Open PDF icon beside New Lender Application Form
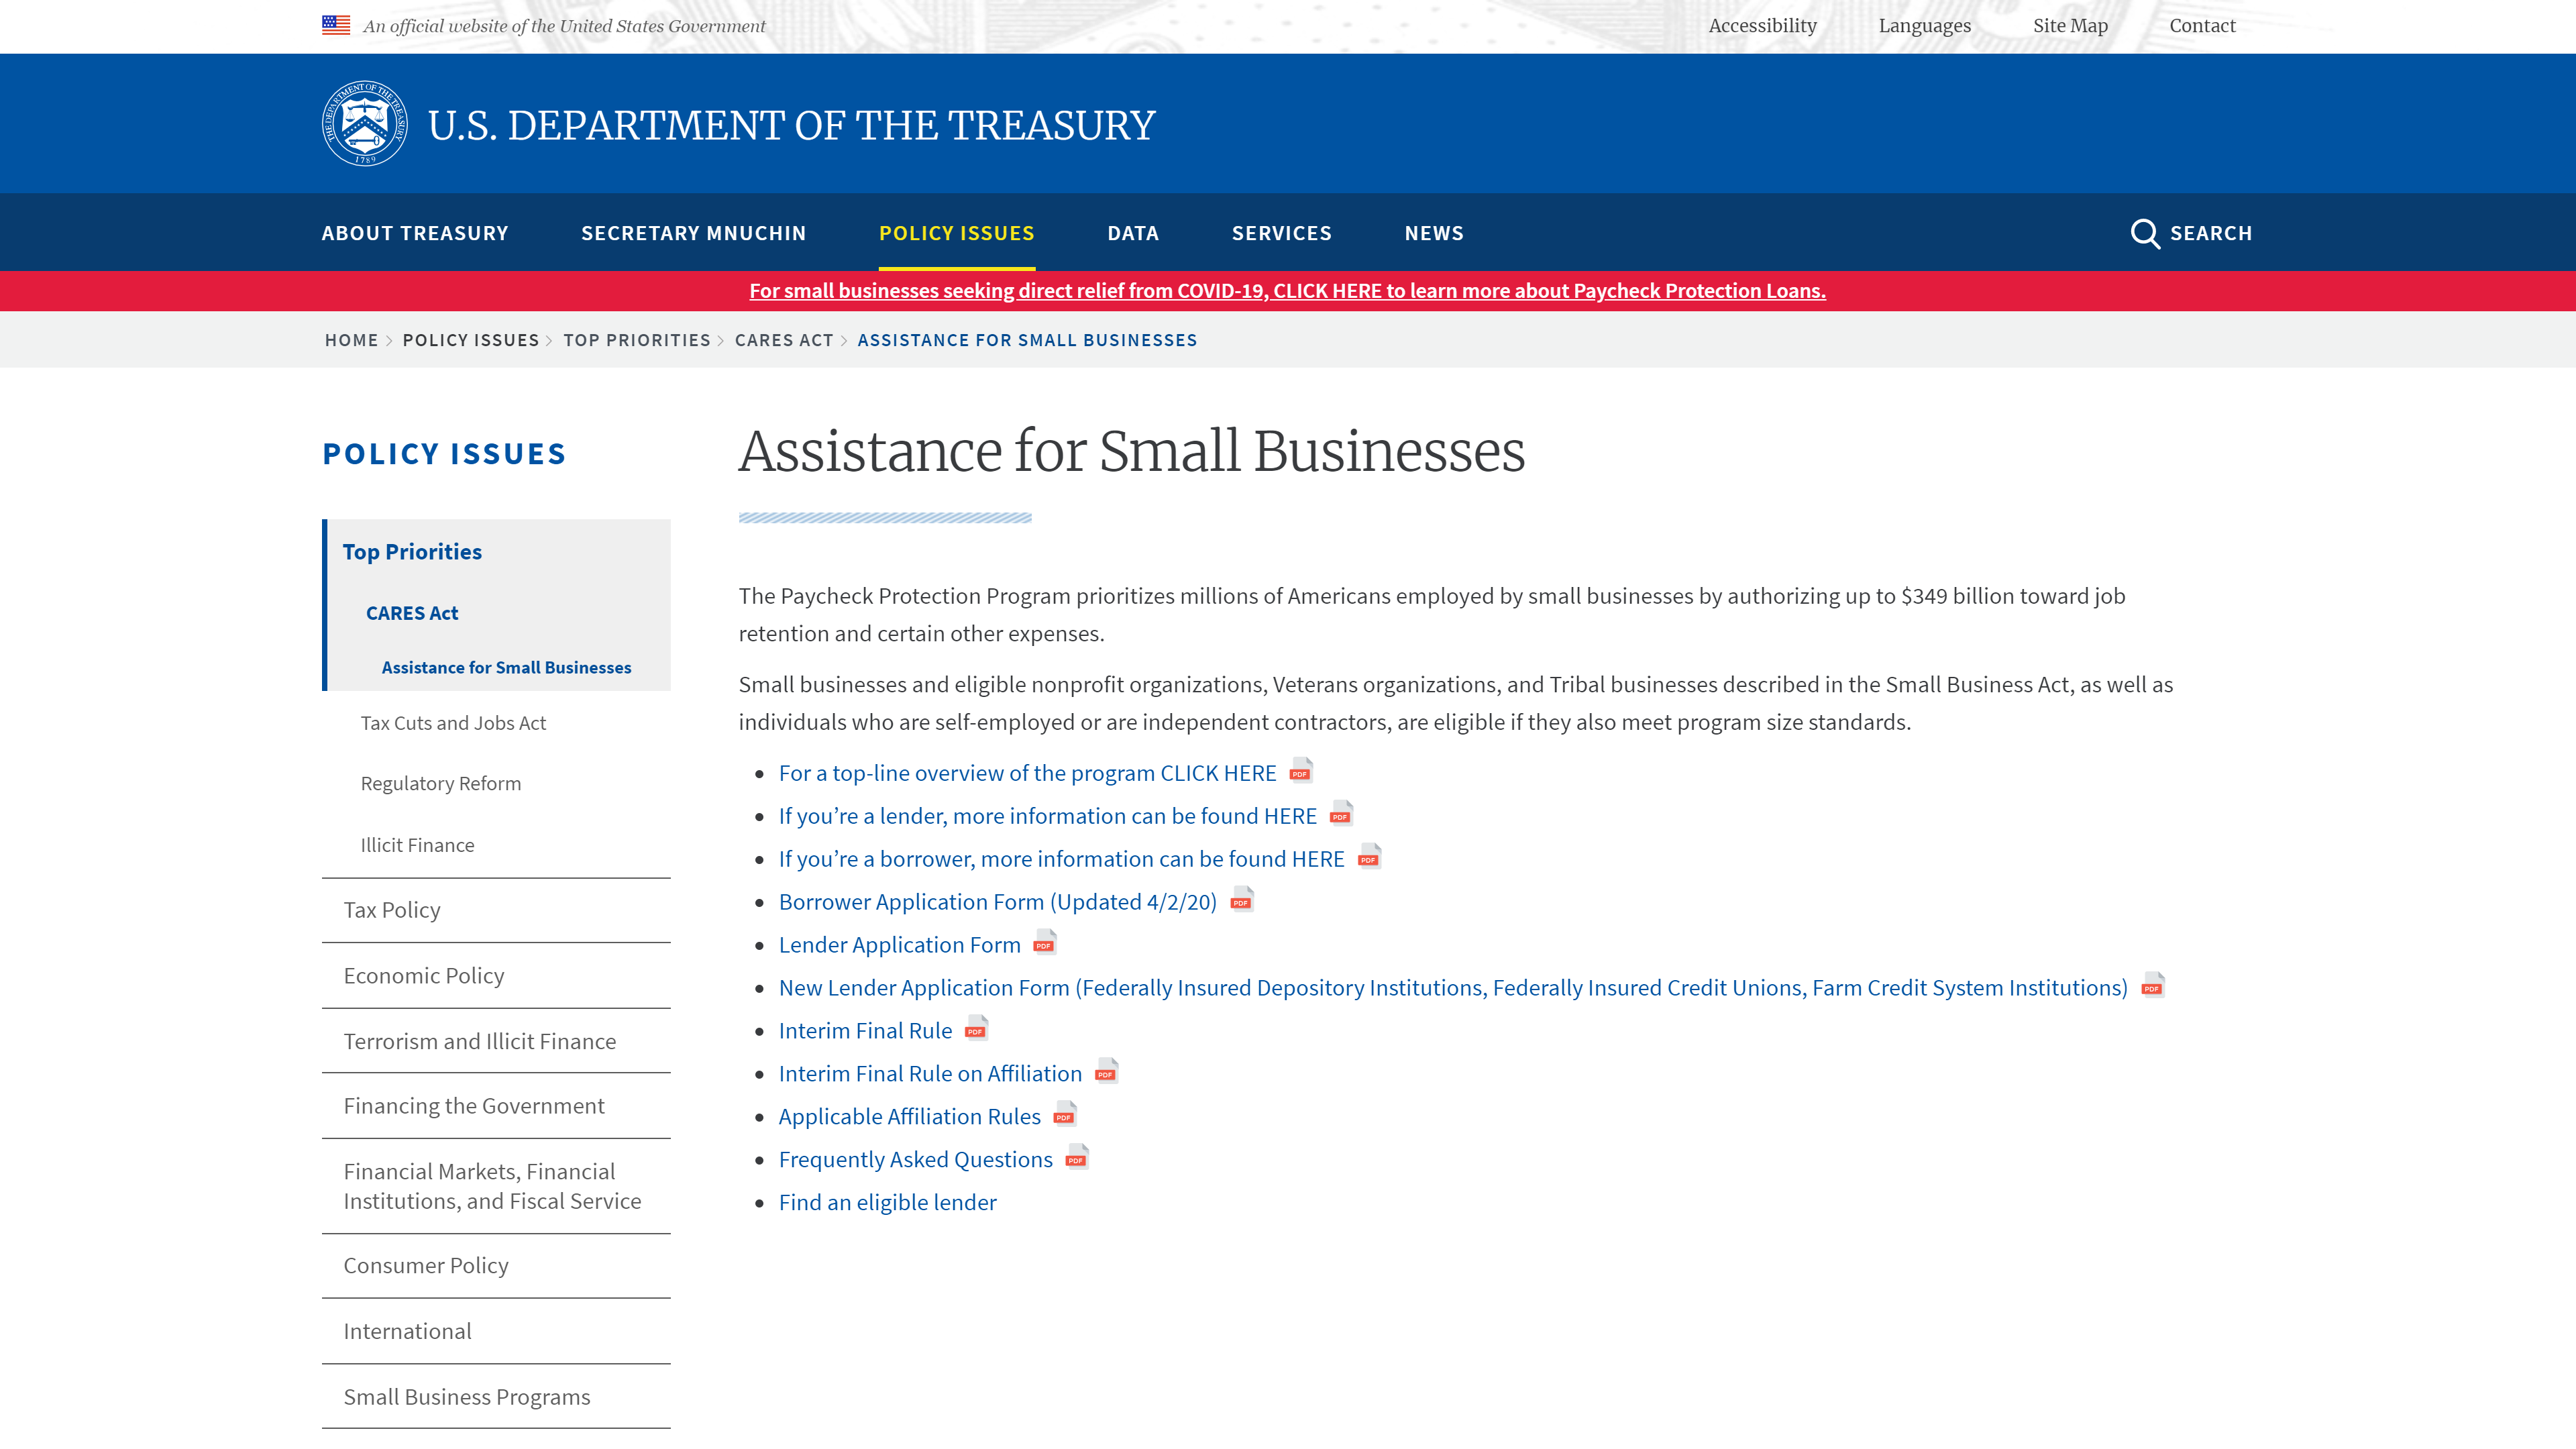 [x=2153, y=986]
